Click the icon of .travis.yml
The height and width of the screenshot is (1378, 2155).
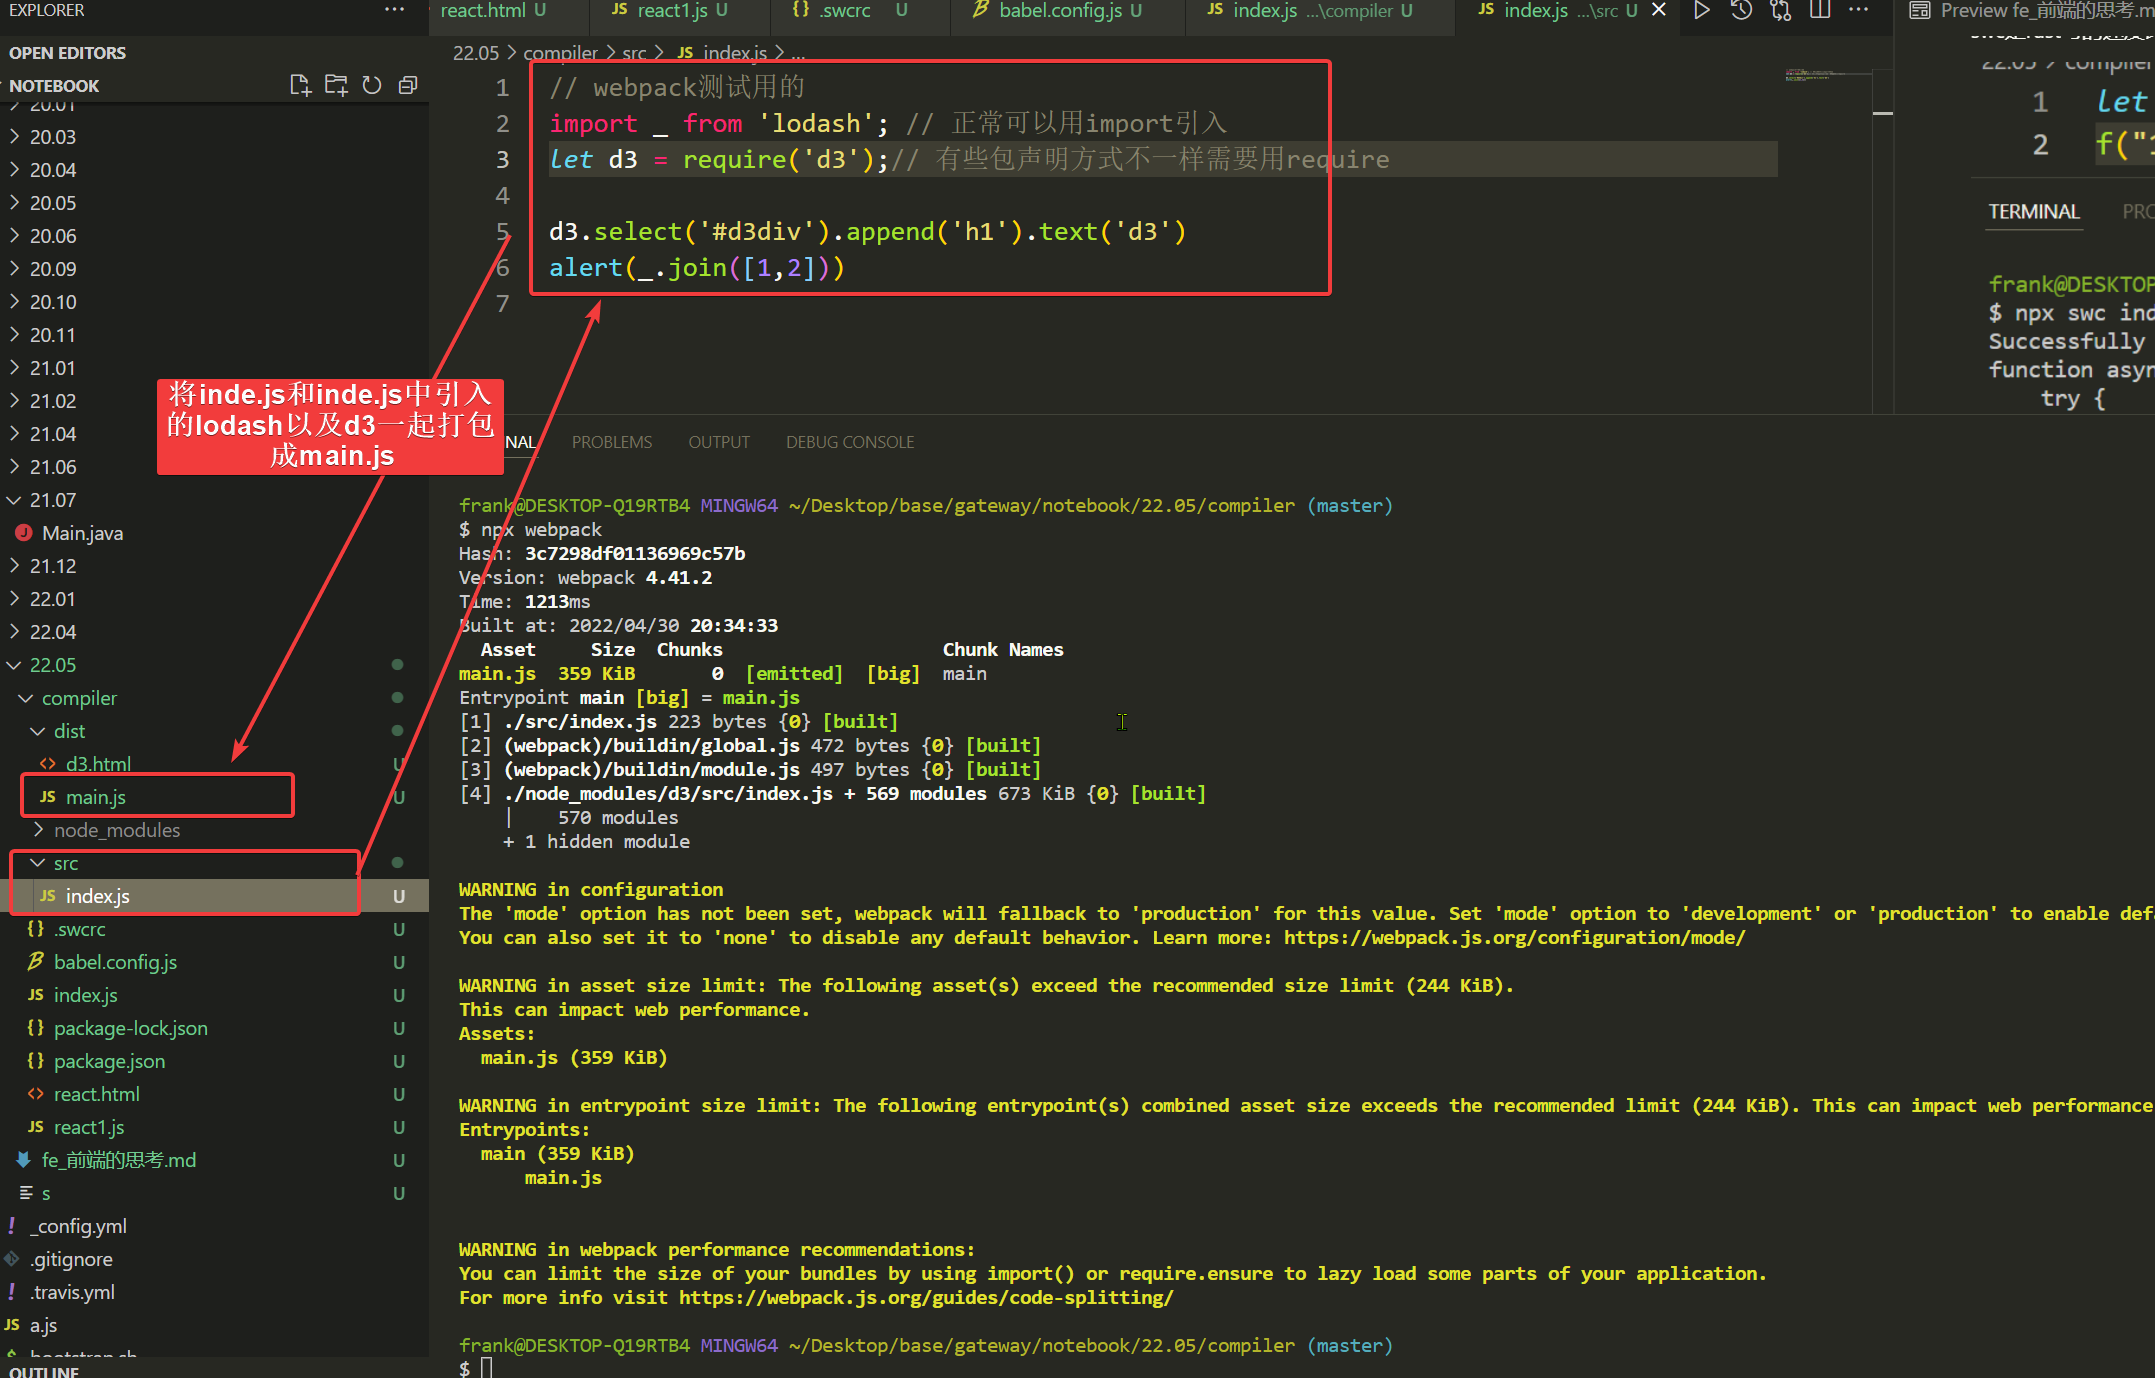pyautogui.click(x=12, y=1292)
